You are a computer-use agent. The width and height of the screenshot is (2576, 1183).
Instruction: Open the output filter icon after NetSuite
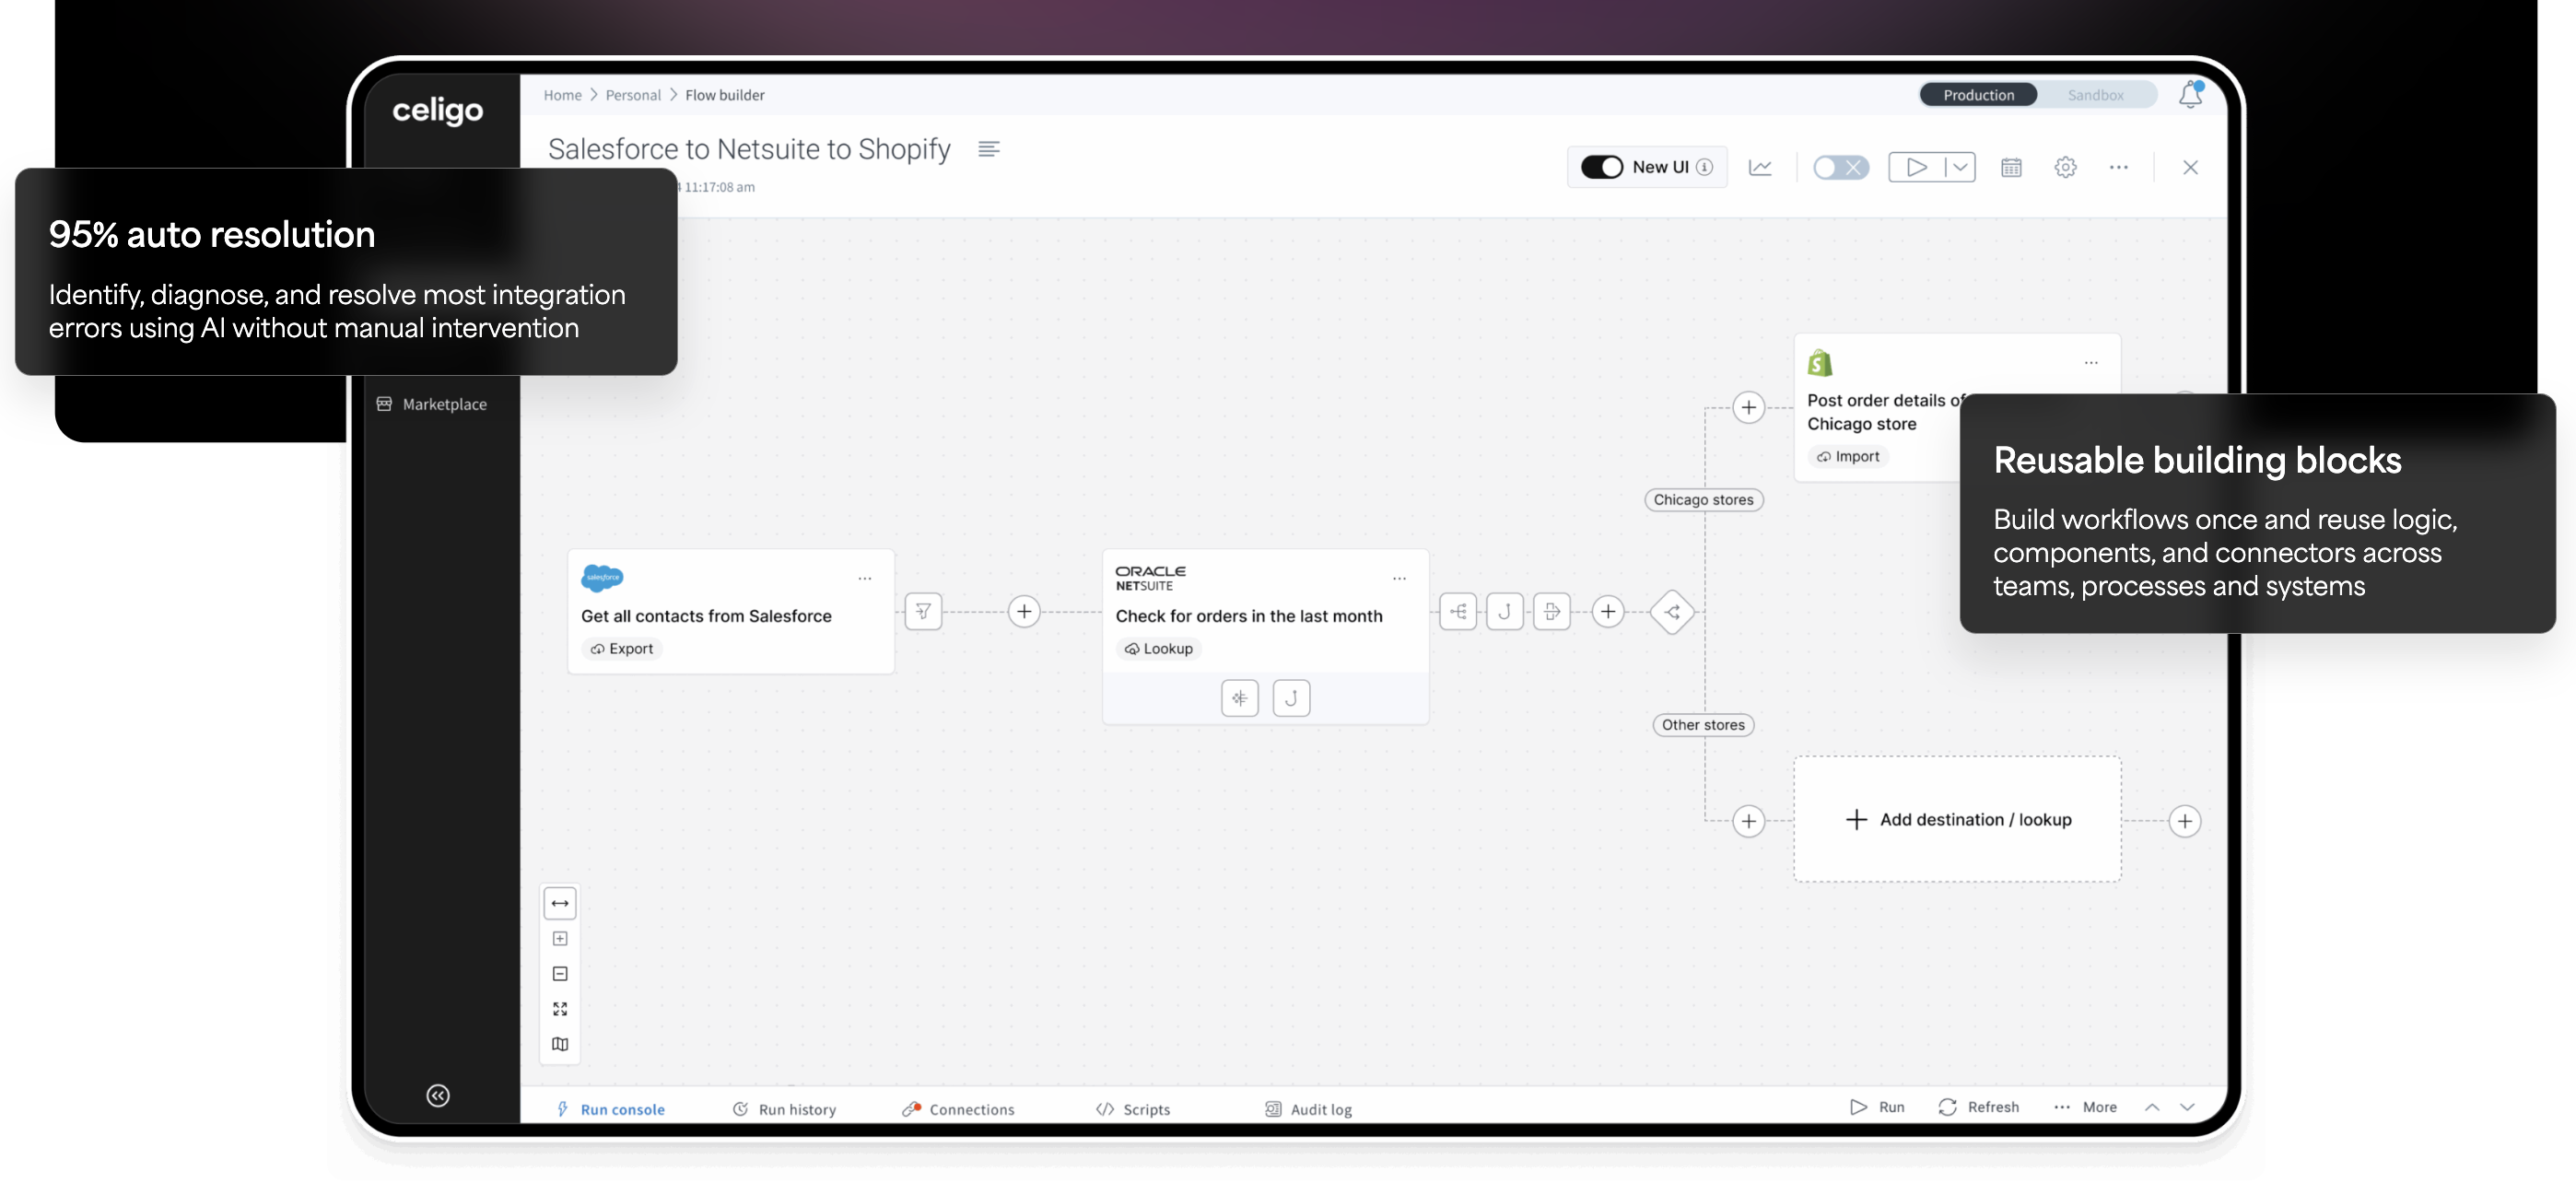click(1552, 611)
